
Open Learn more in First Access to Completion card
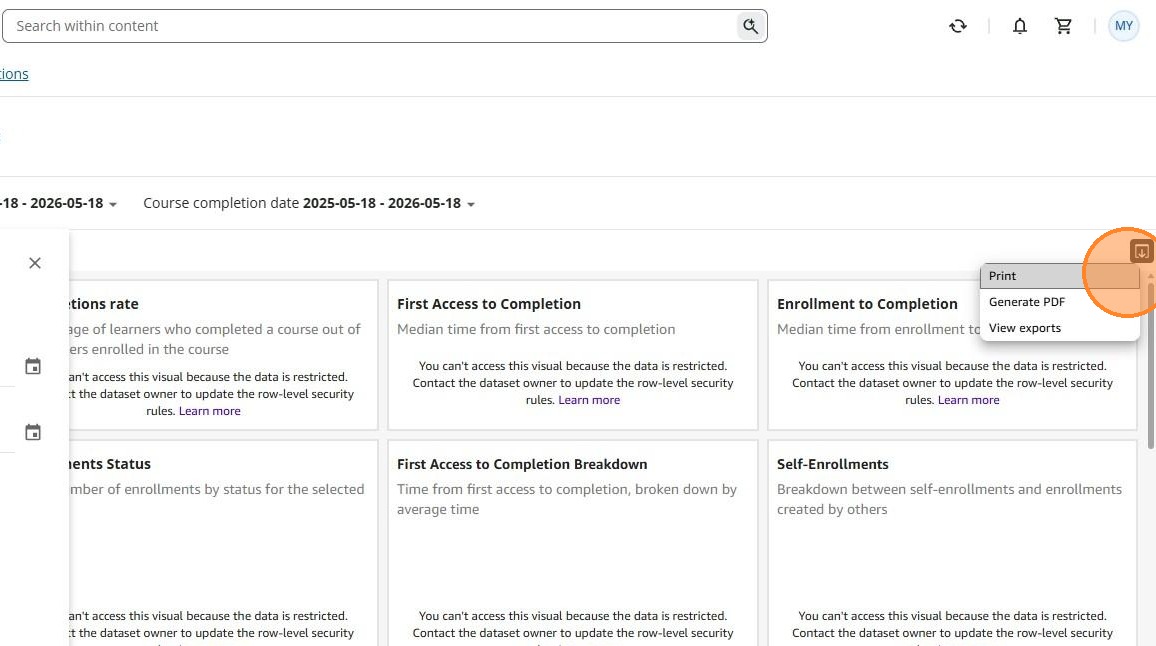[x=589, y=400]
